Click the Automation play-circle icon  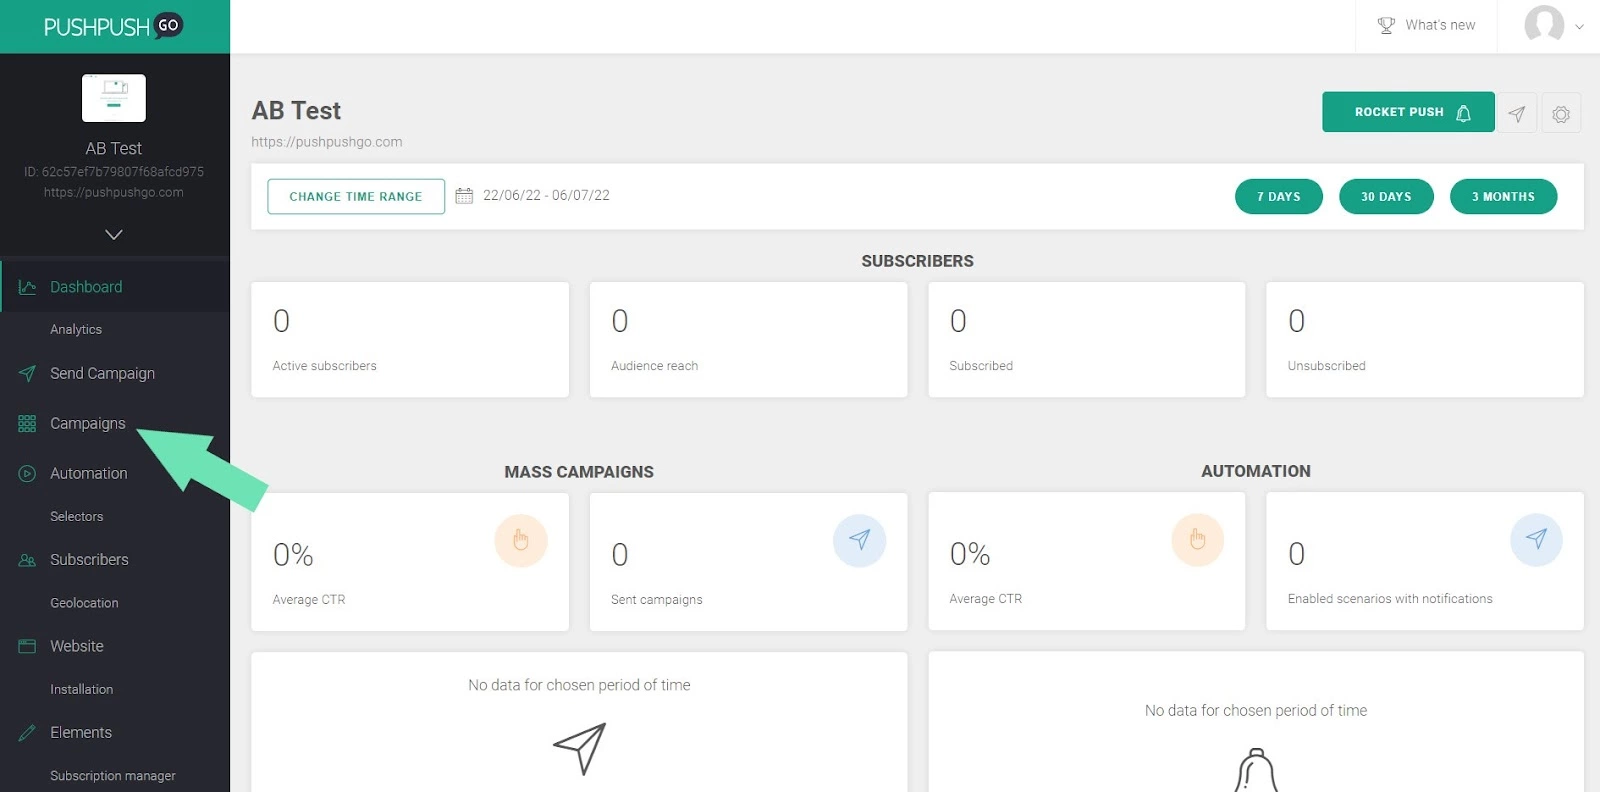click(x=27, y=474)
